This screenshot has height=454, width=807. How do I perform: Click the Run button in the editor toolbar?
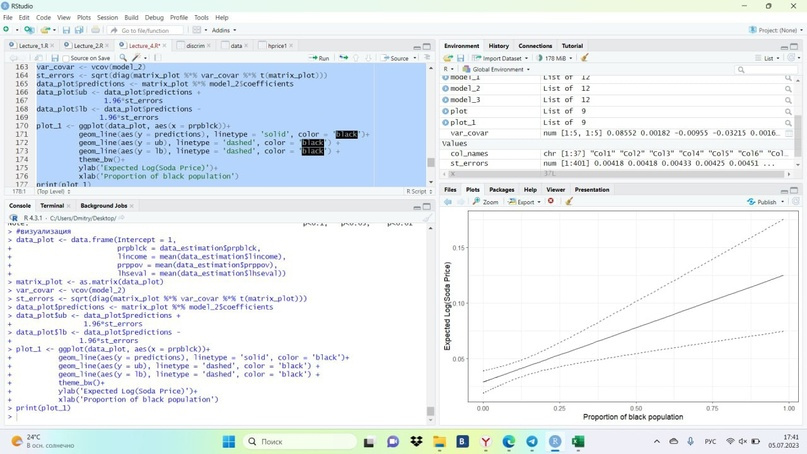319,58
